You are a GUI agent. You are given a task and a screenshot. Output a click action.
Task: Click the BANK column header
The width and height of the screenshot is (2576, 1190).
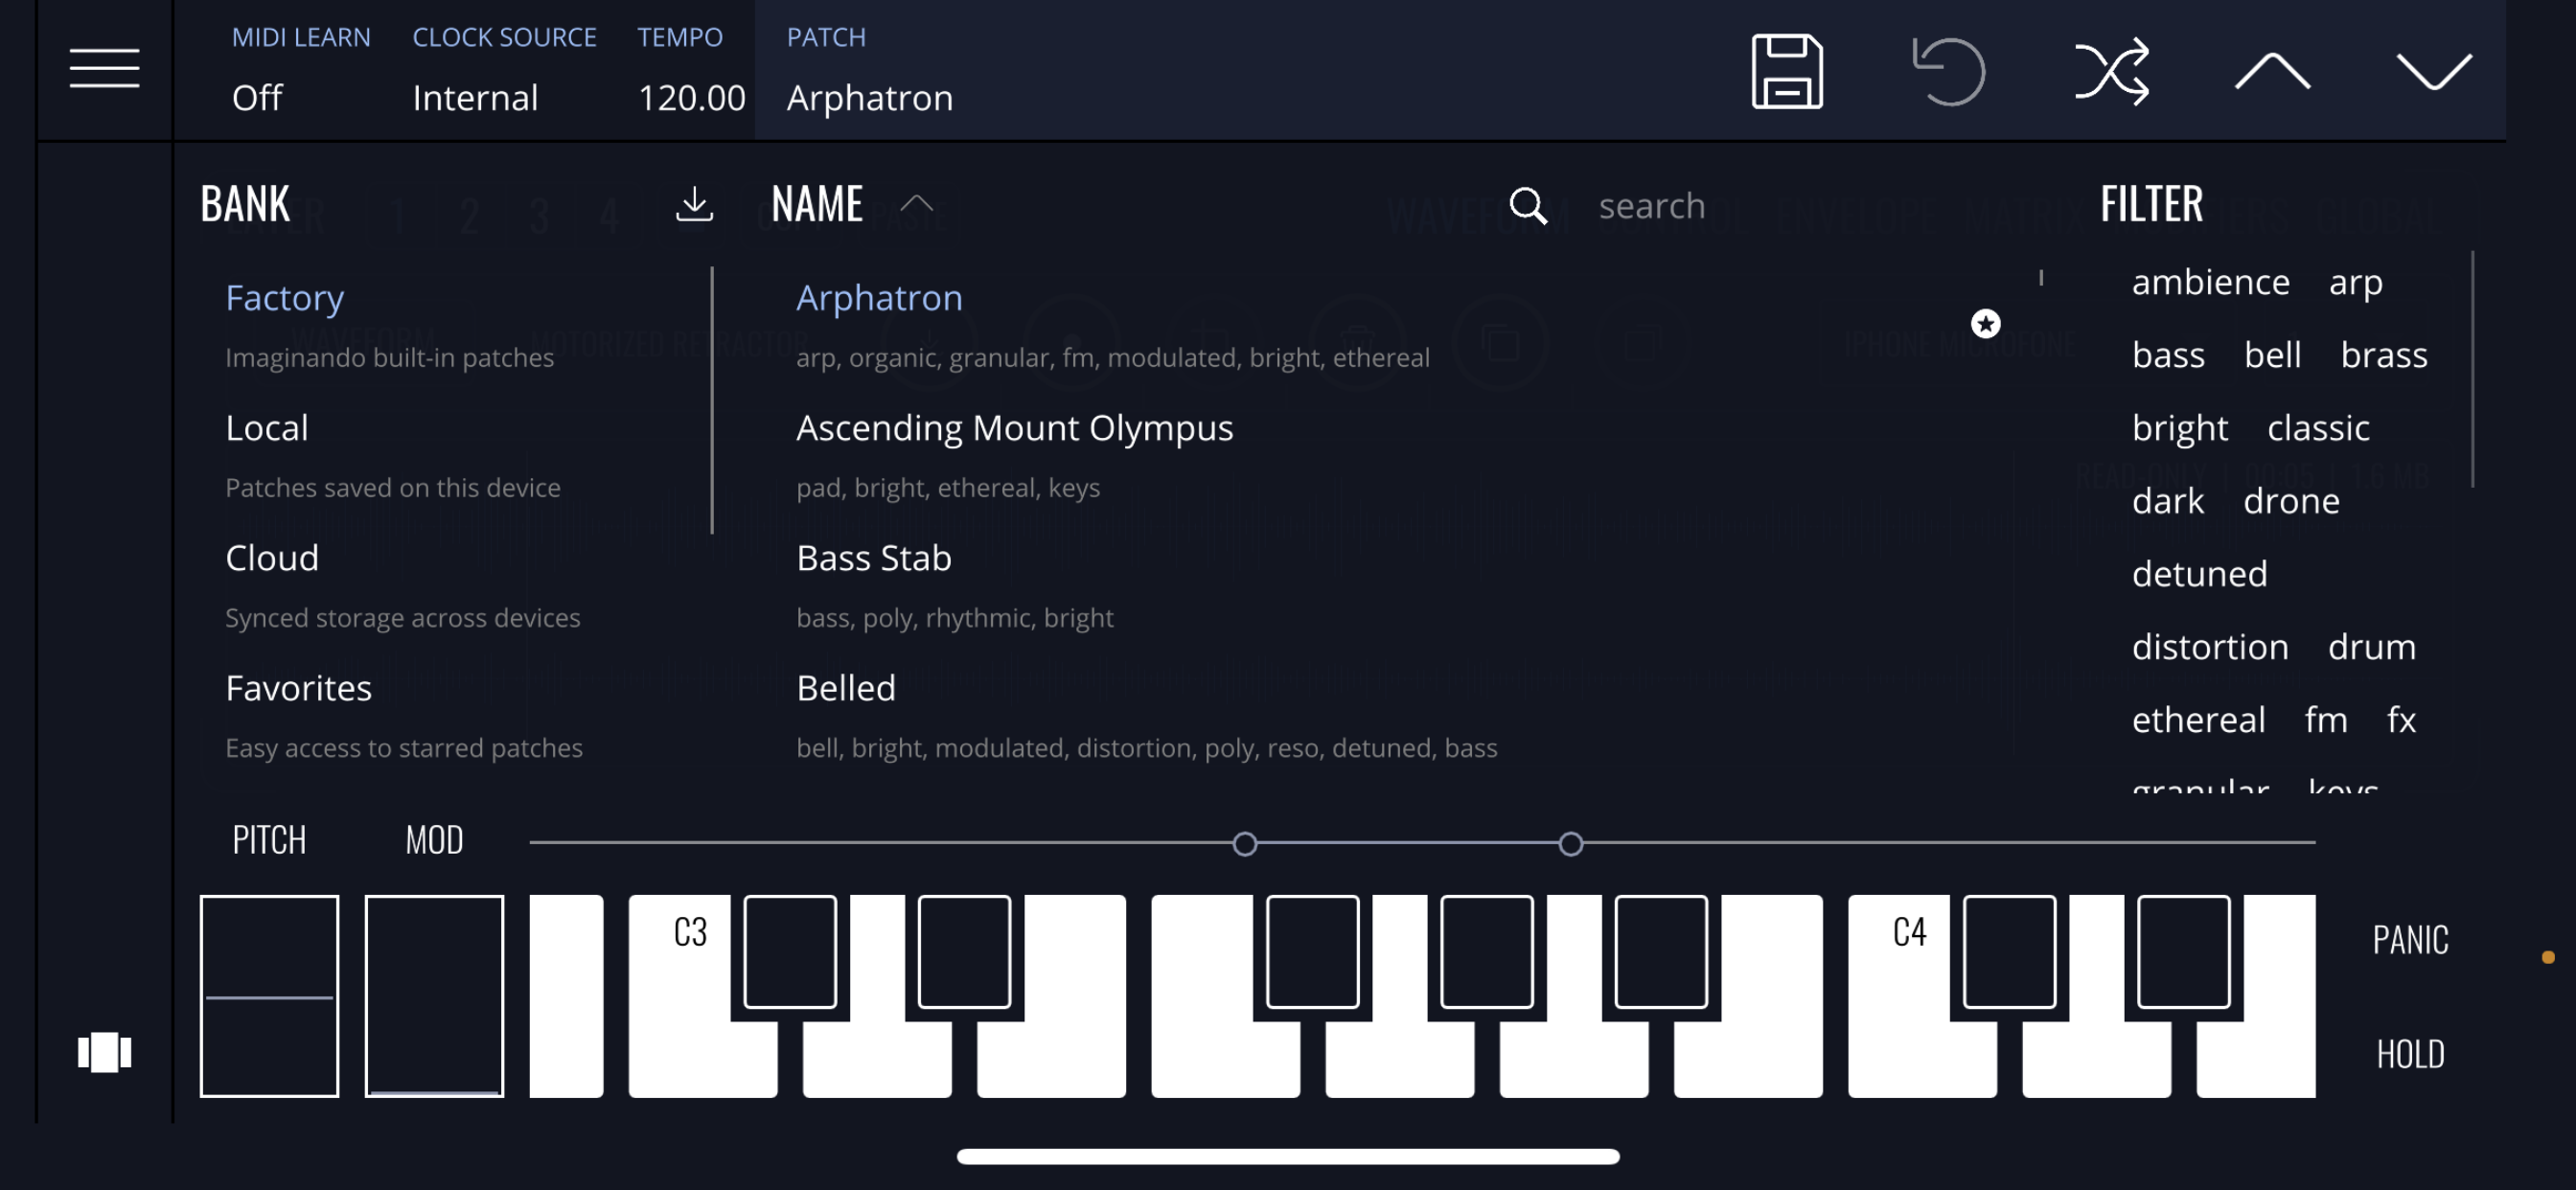[x=245, y=204]
